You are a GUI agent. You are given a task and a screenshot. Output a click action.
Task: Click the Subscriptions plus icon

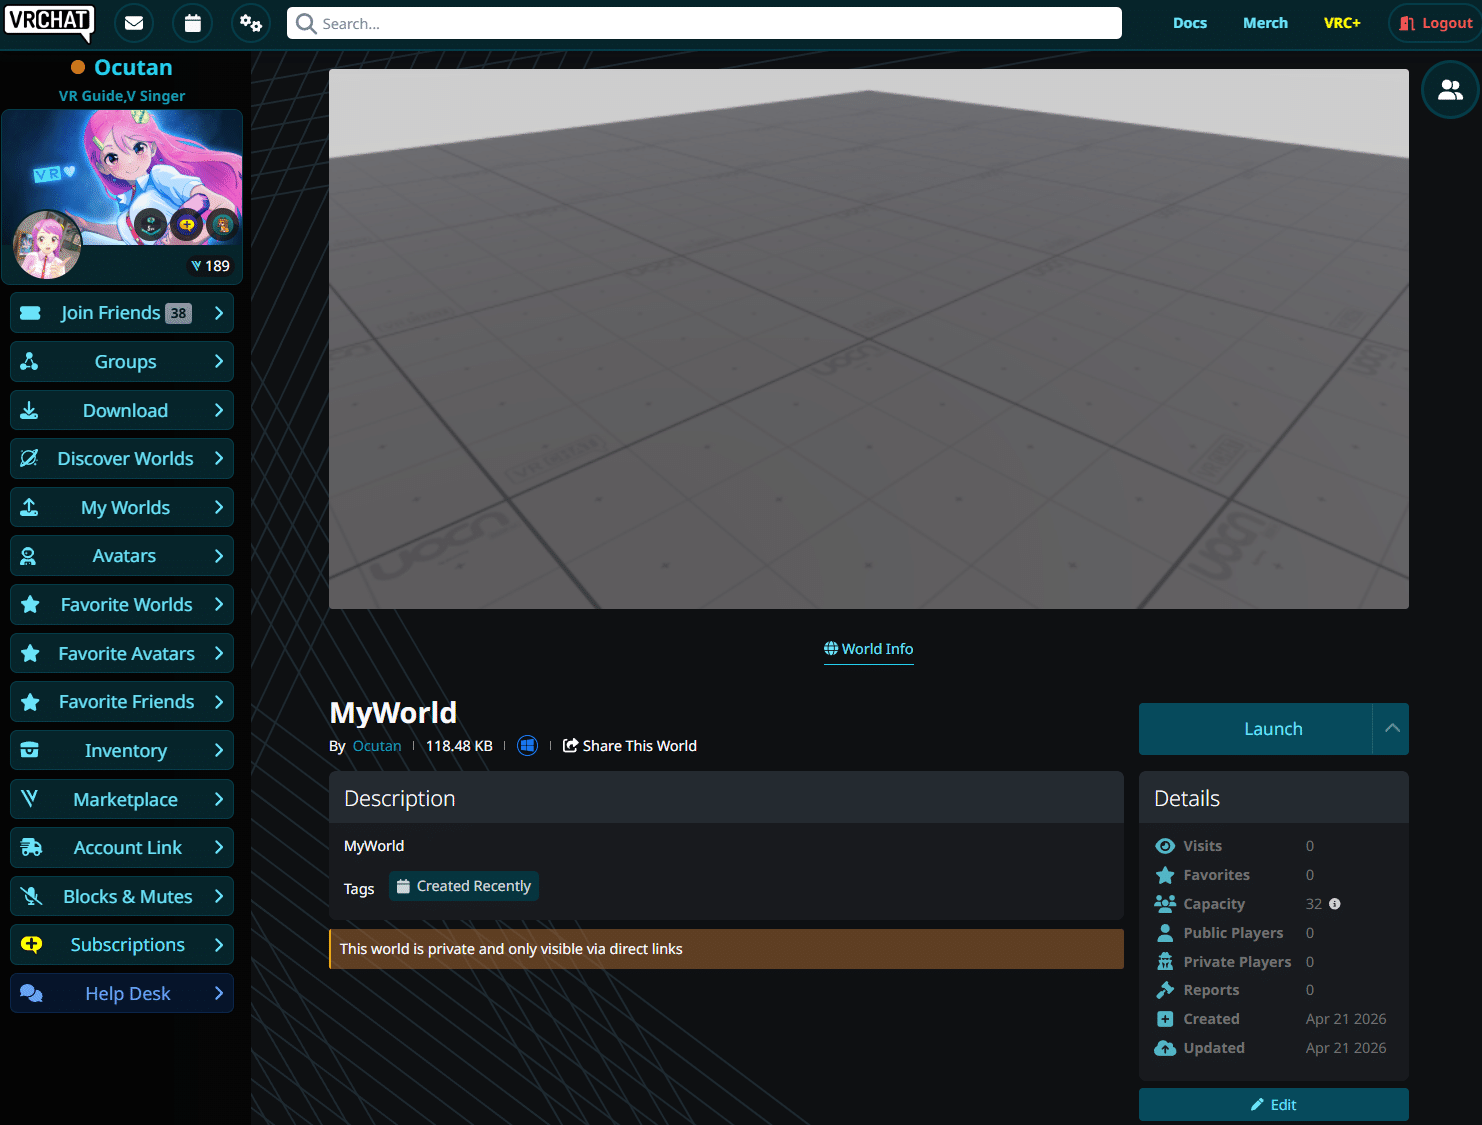tap(32, 945)
